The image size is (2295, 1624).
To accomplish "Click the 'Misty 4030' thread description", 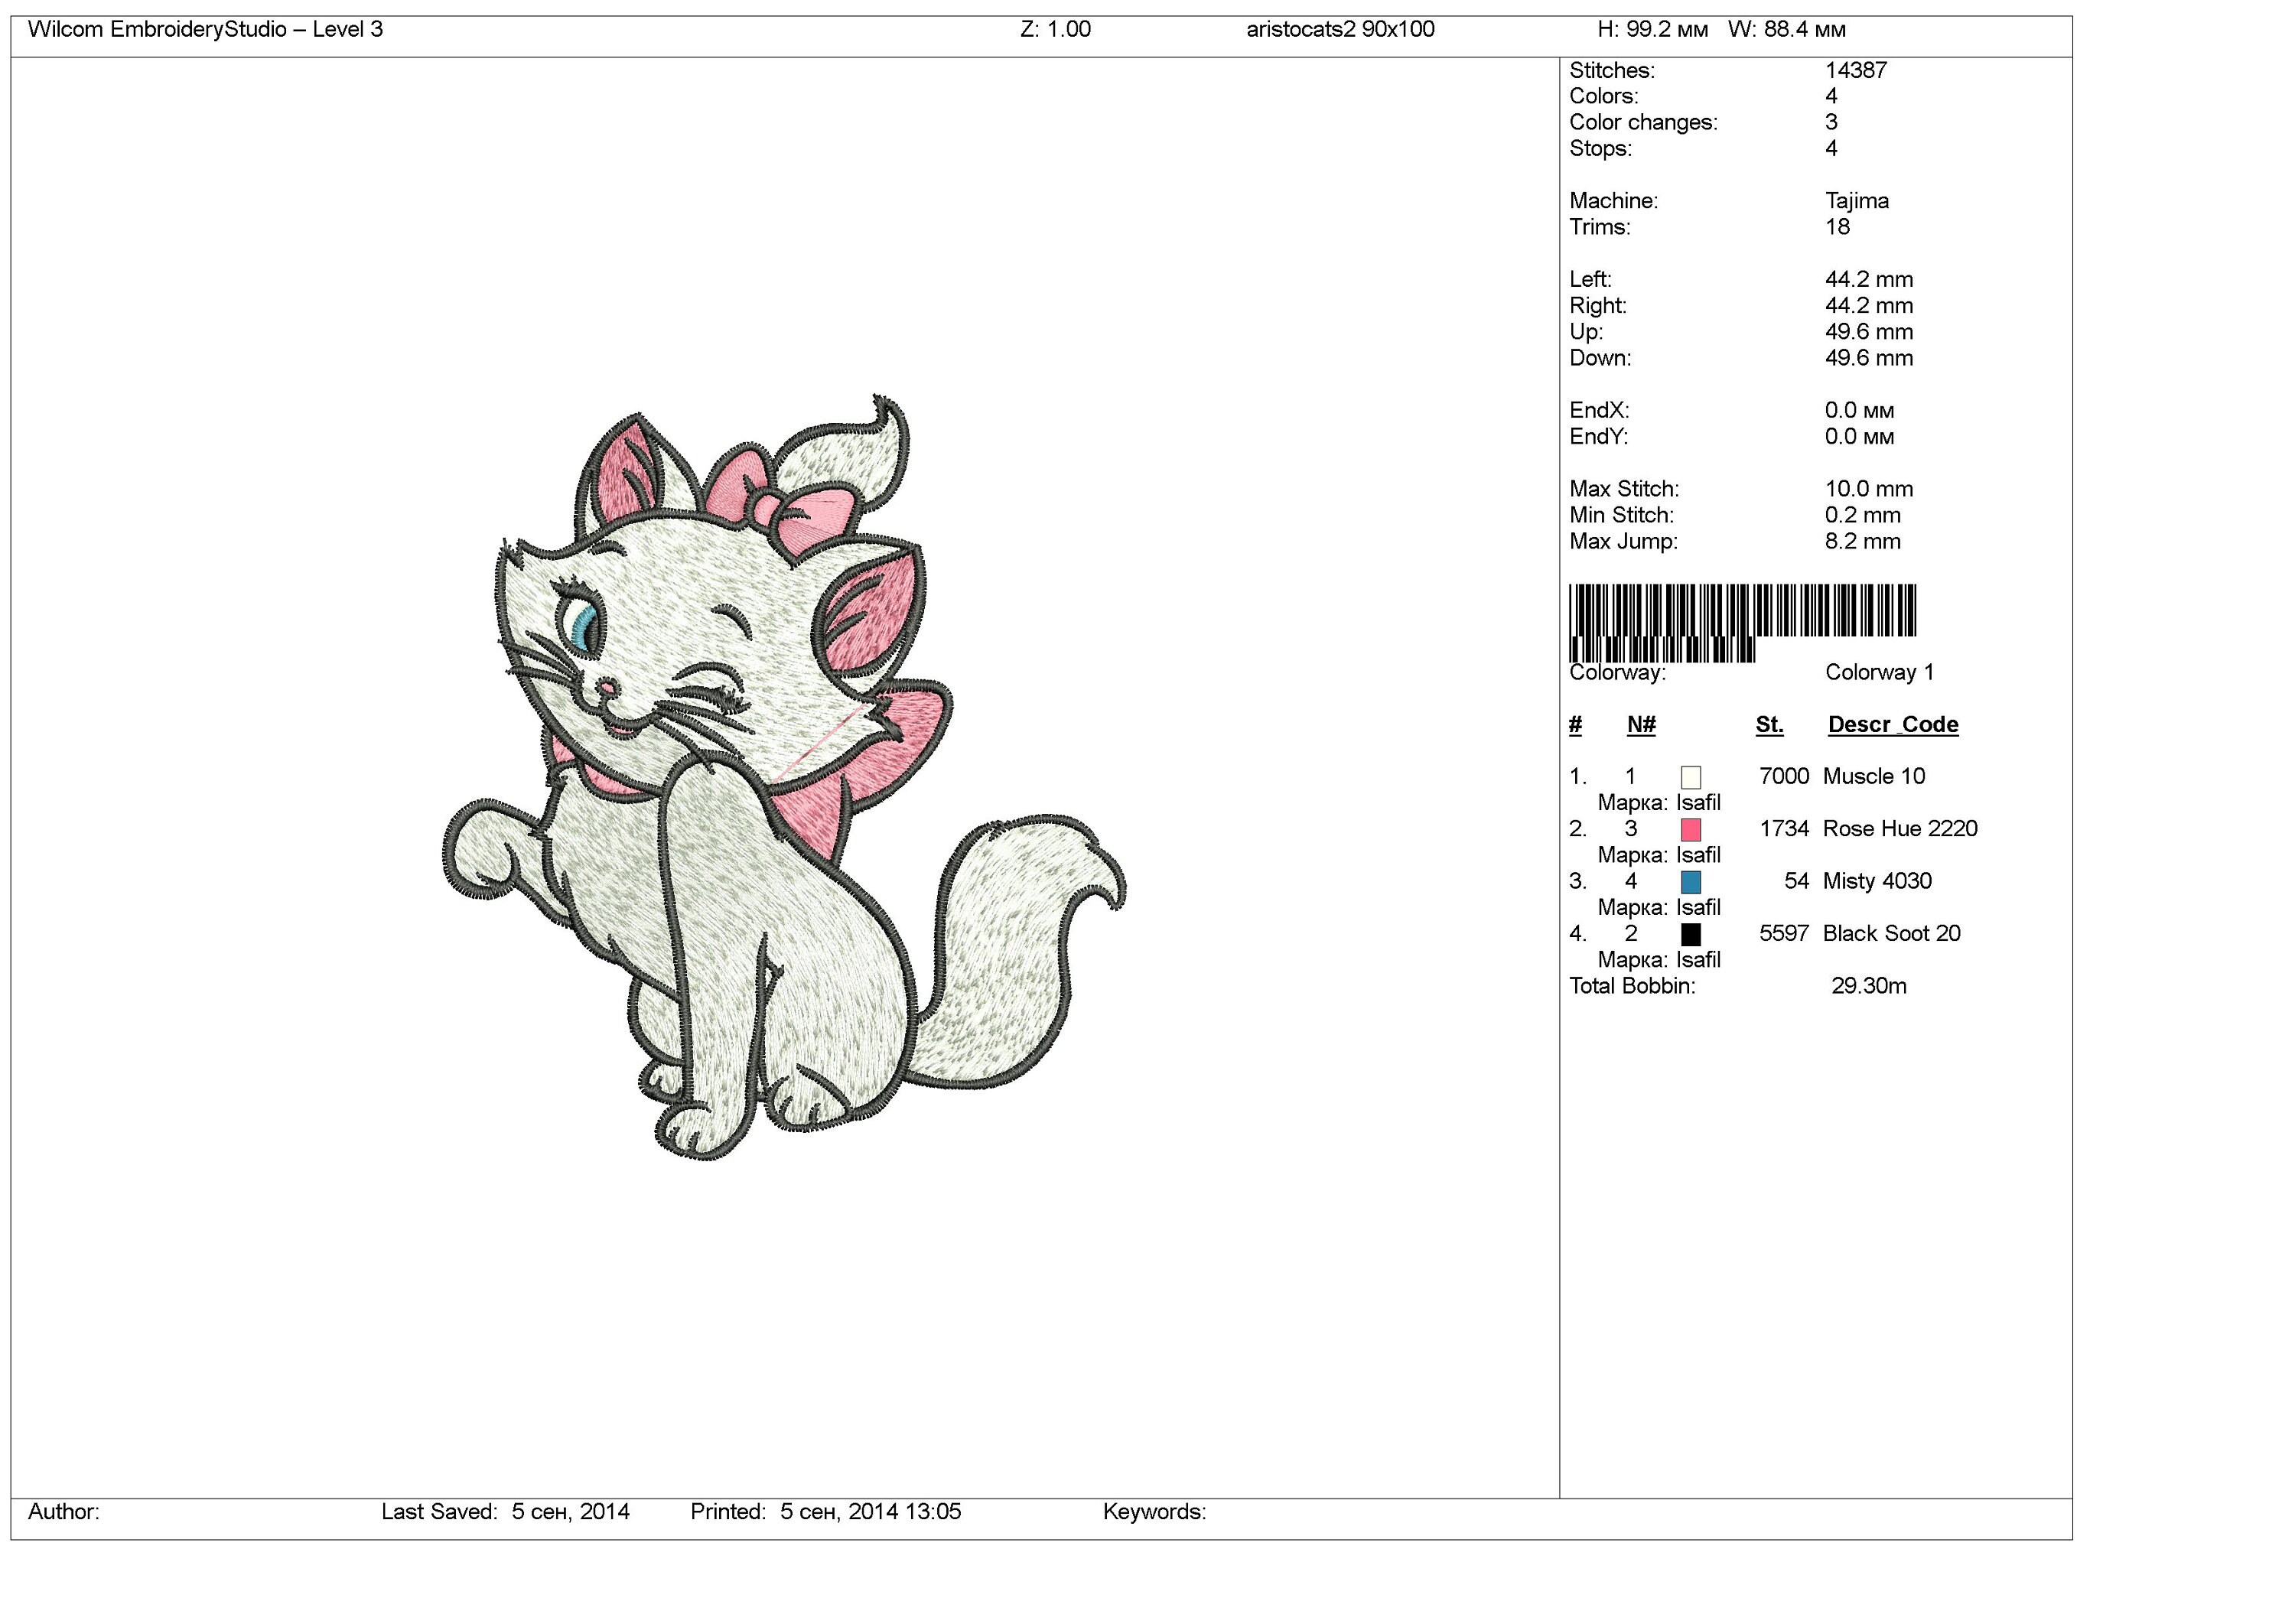I will click(1877, 882).
